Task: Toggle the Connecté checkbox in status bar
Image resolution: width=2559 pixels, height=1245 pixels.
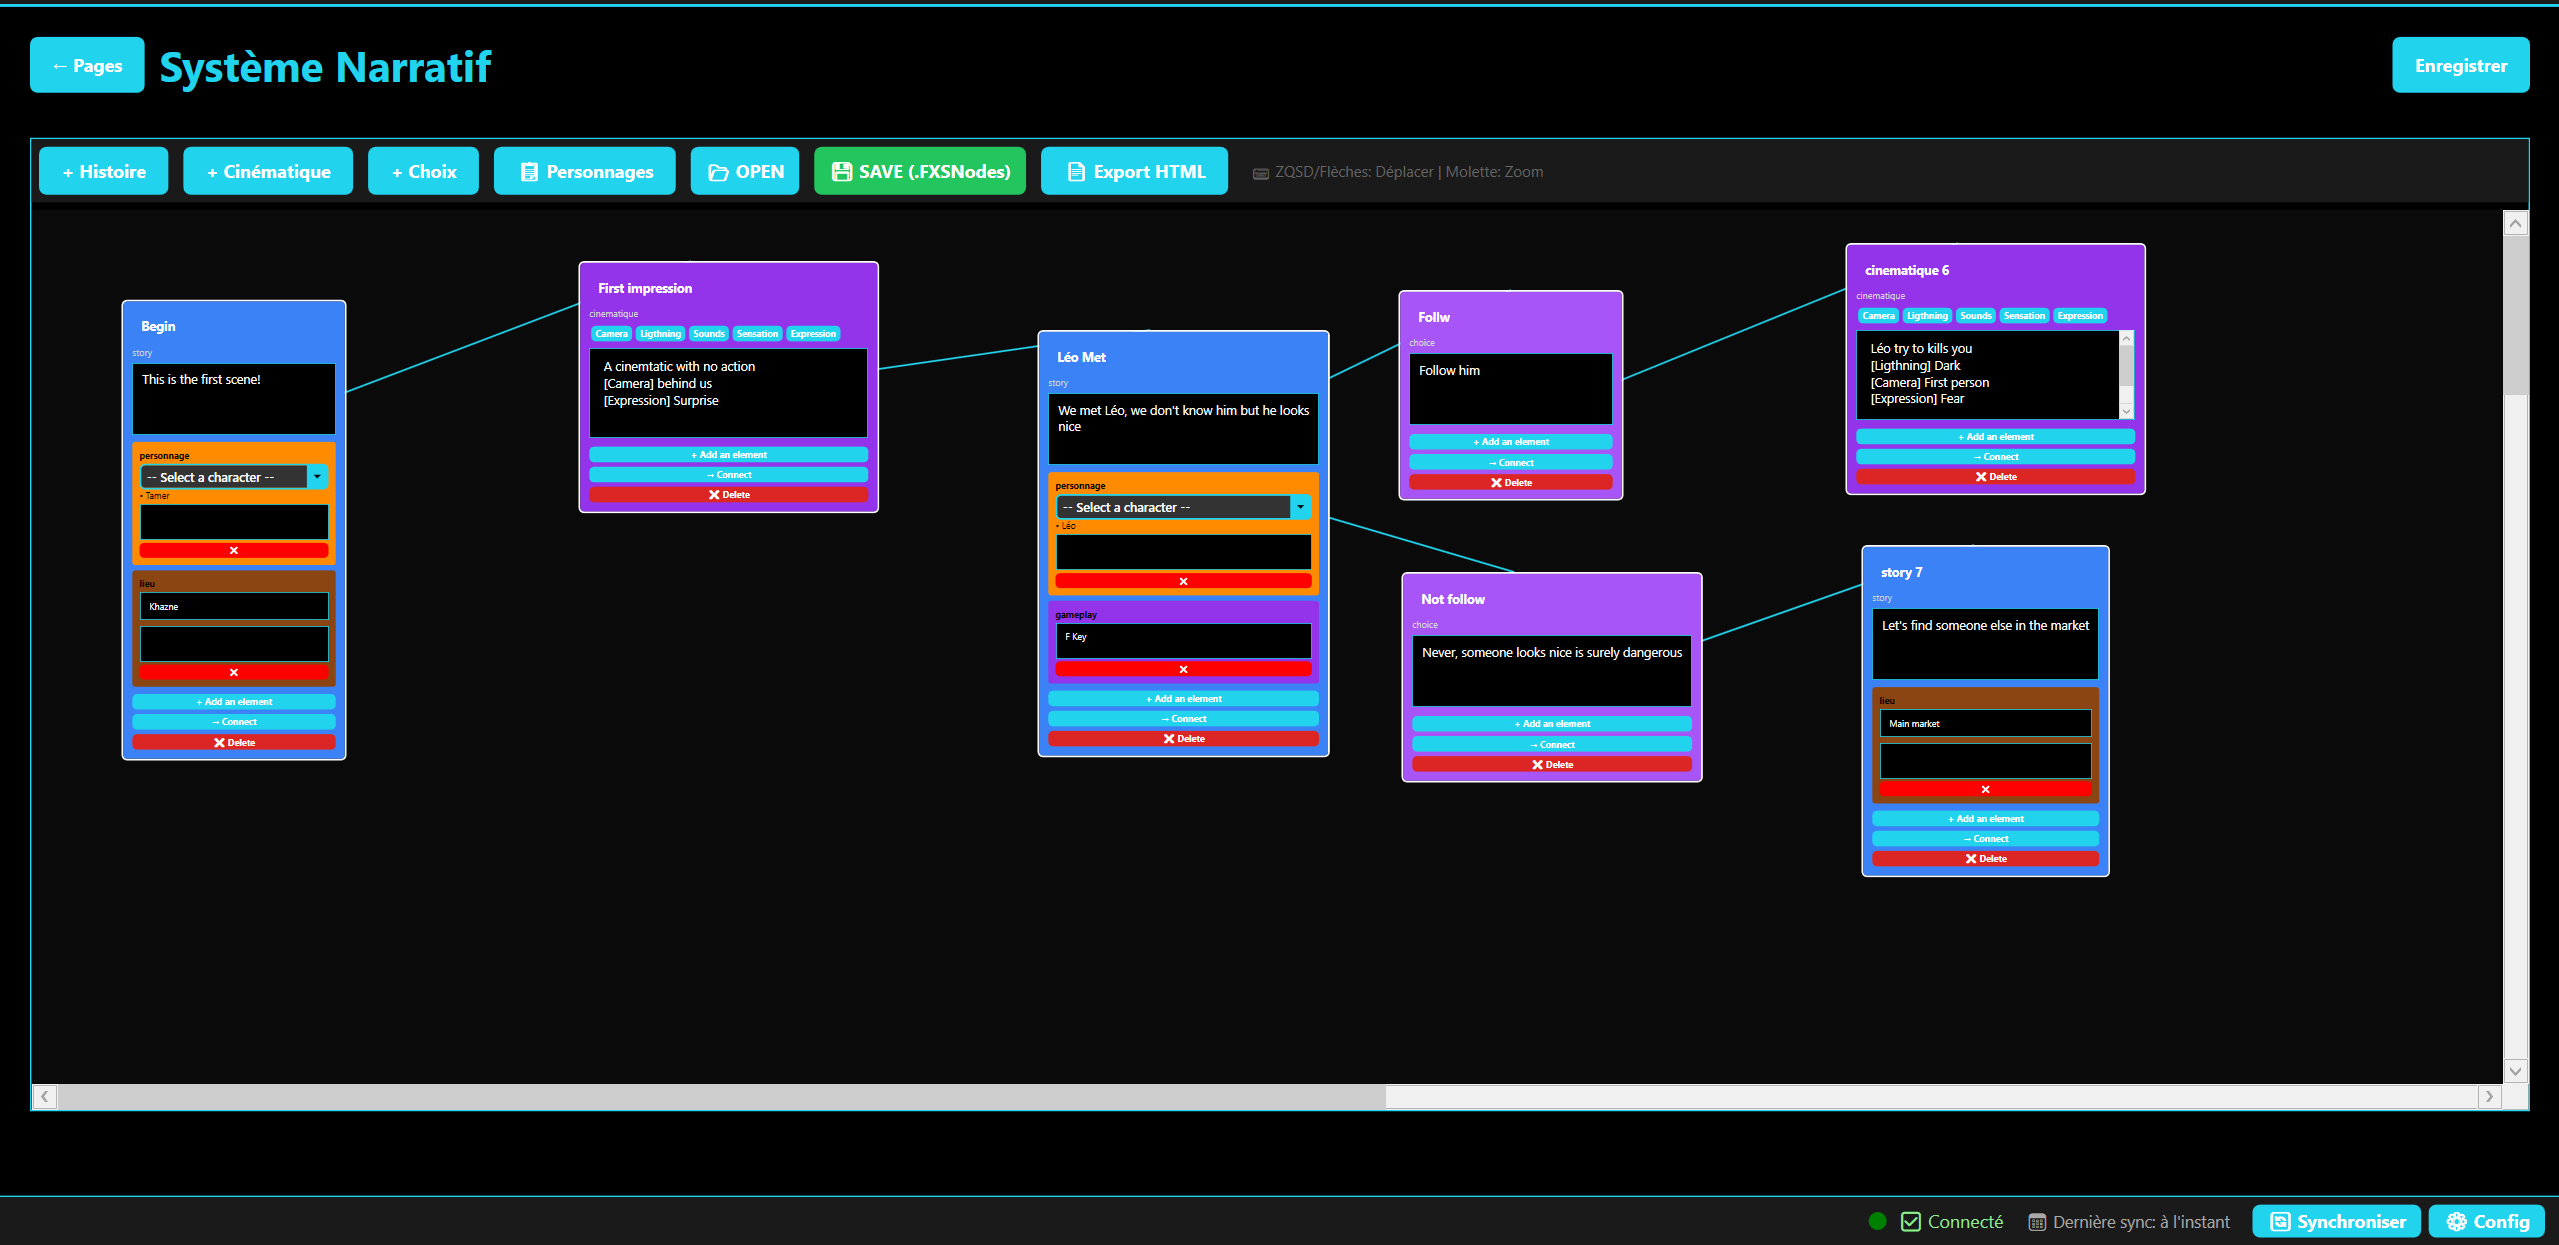Action: pos(1910,1221)
